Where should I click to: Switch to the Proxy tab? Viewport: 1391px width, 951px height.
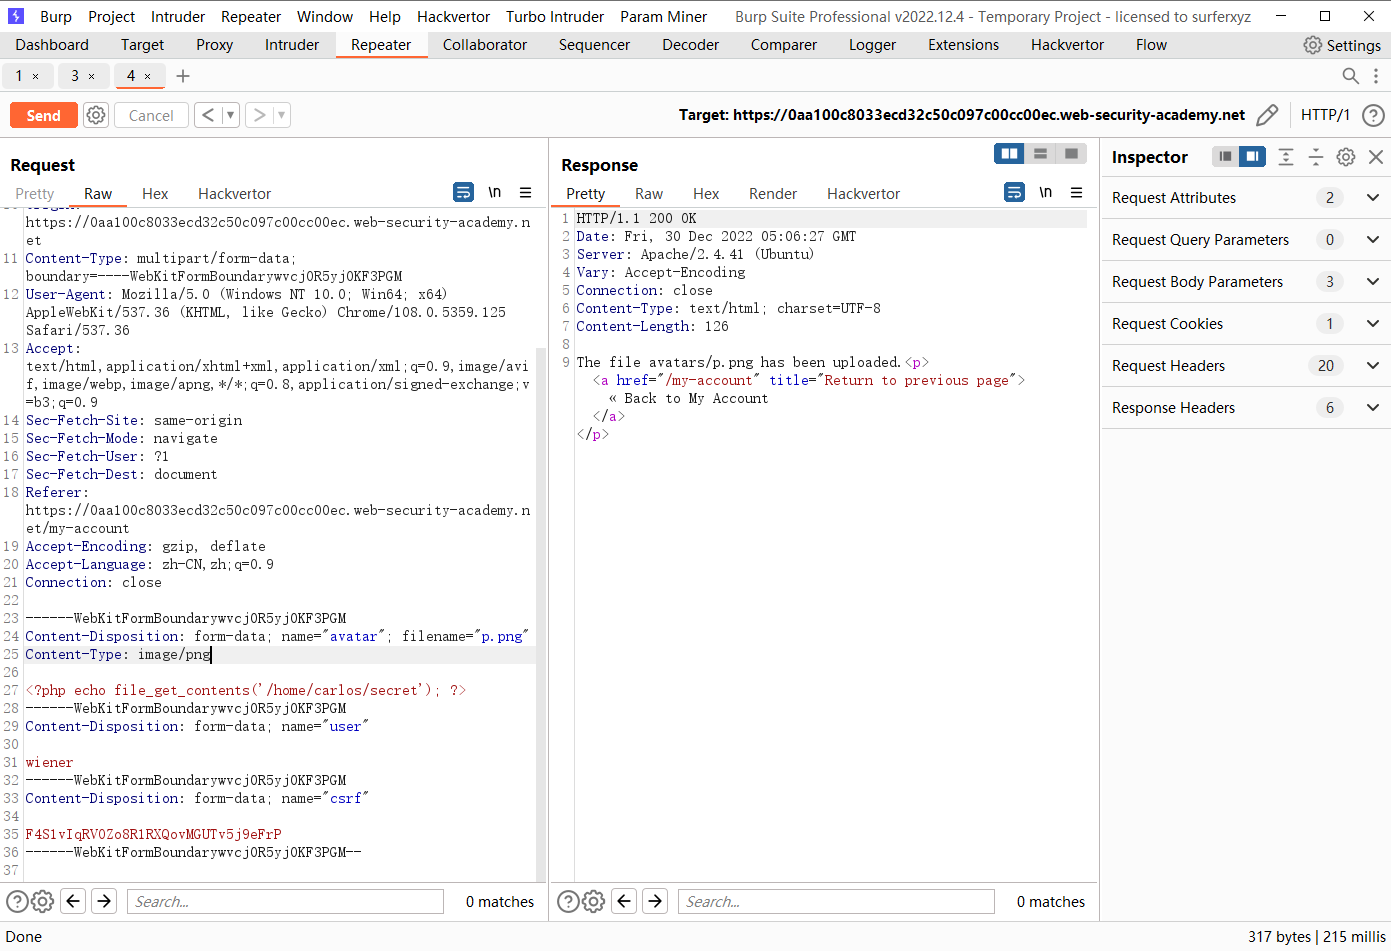point(214,45)
